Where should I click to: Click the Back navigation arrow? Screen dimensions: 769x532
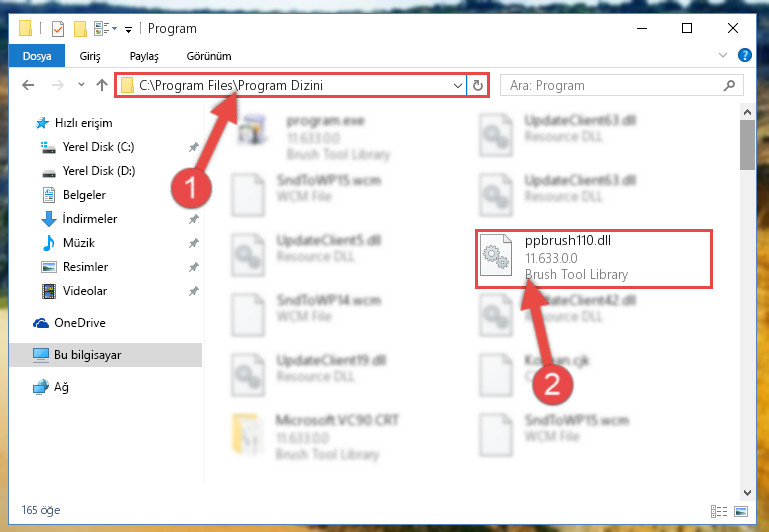(x=28, y=85)
